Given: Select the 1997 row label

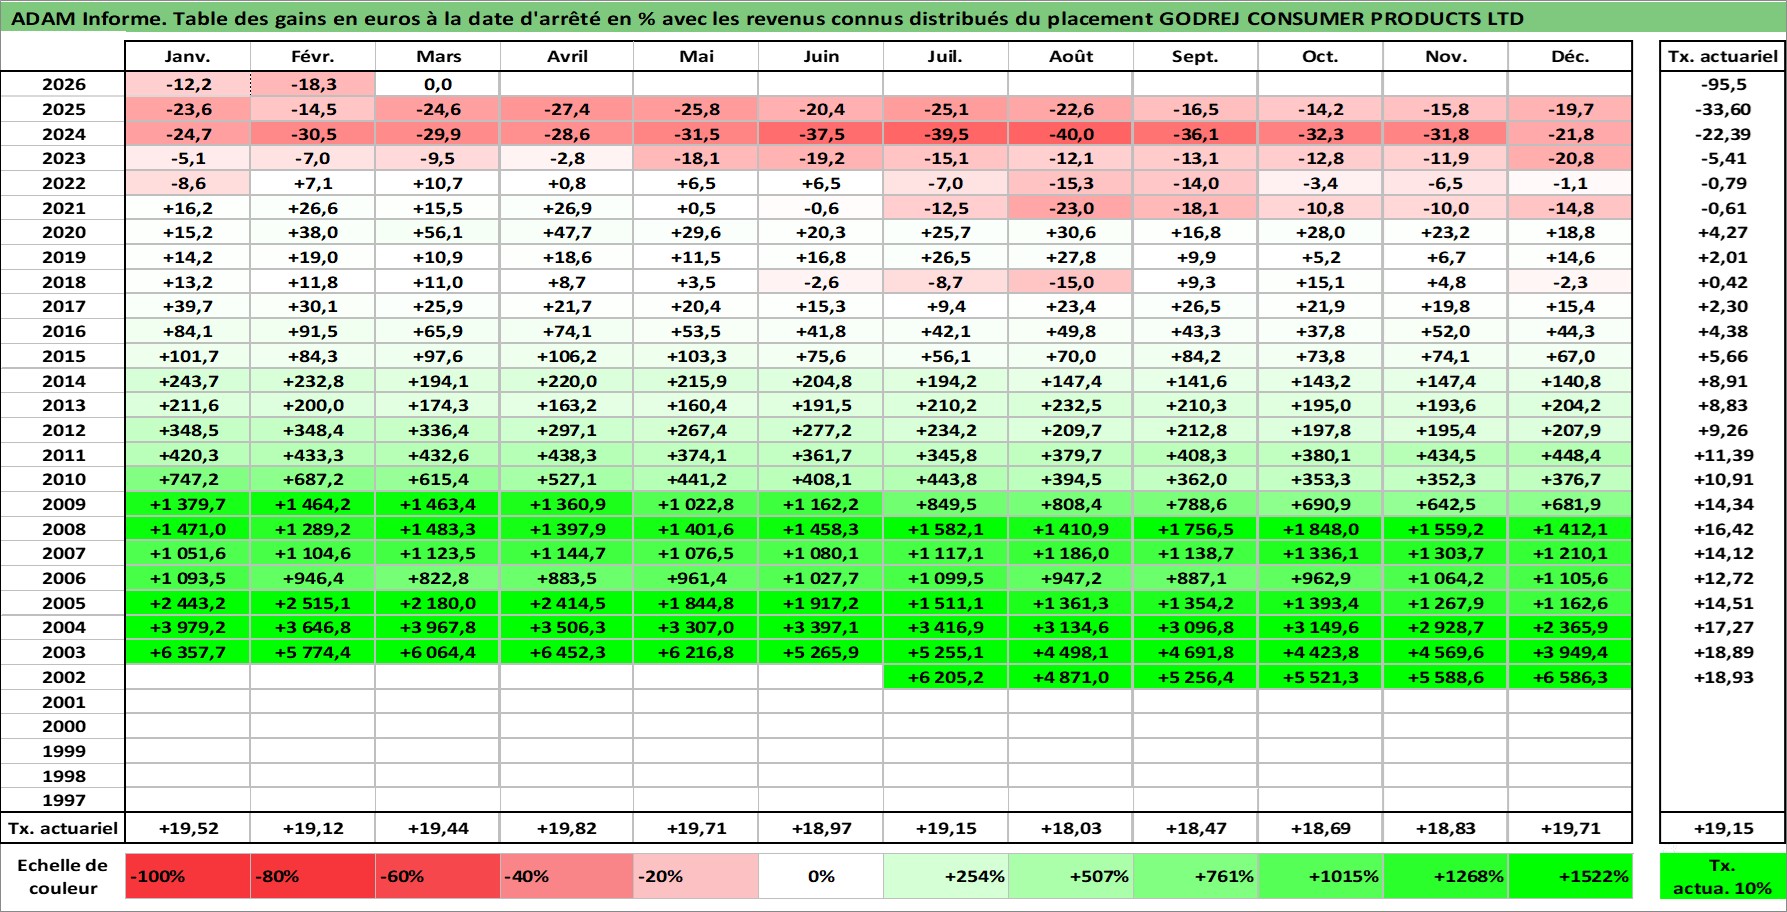Looking at the screenshot, I should click(63, 800).
